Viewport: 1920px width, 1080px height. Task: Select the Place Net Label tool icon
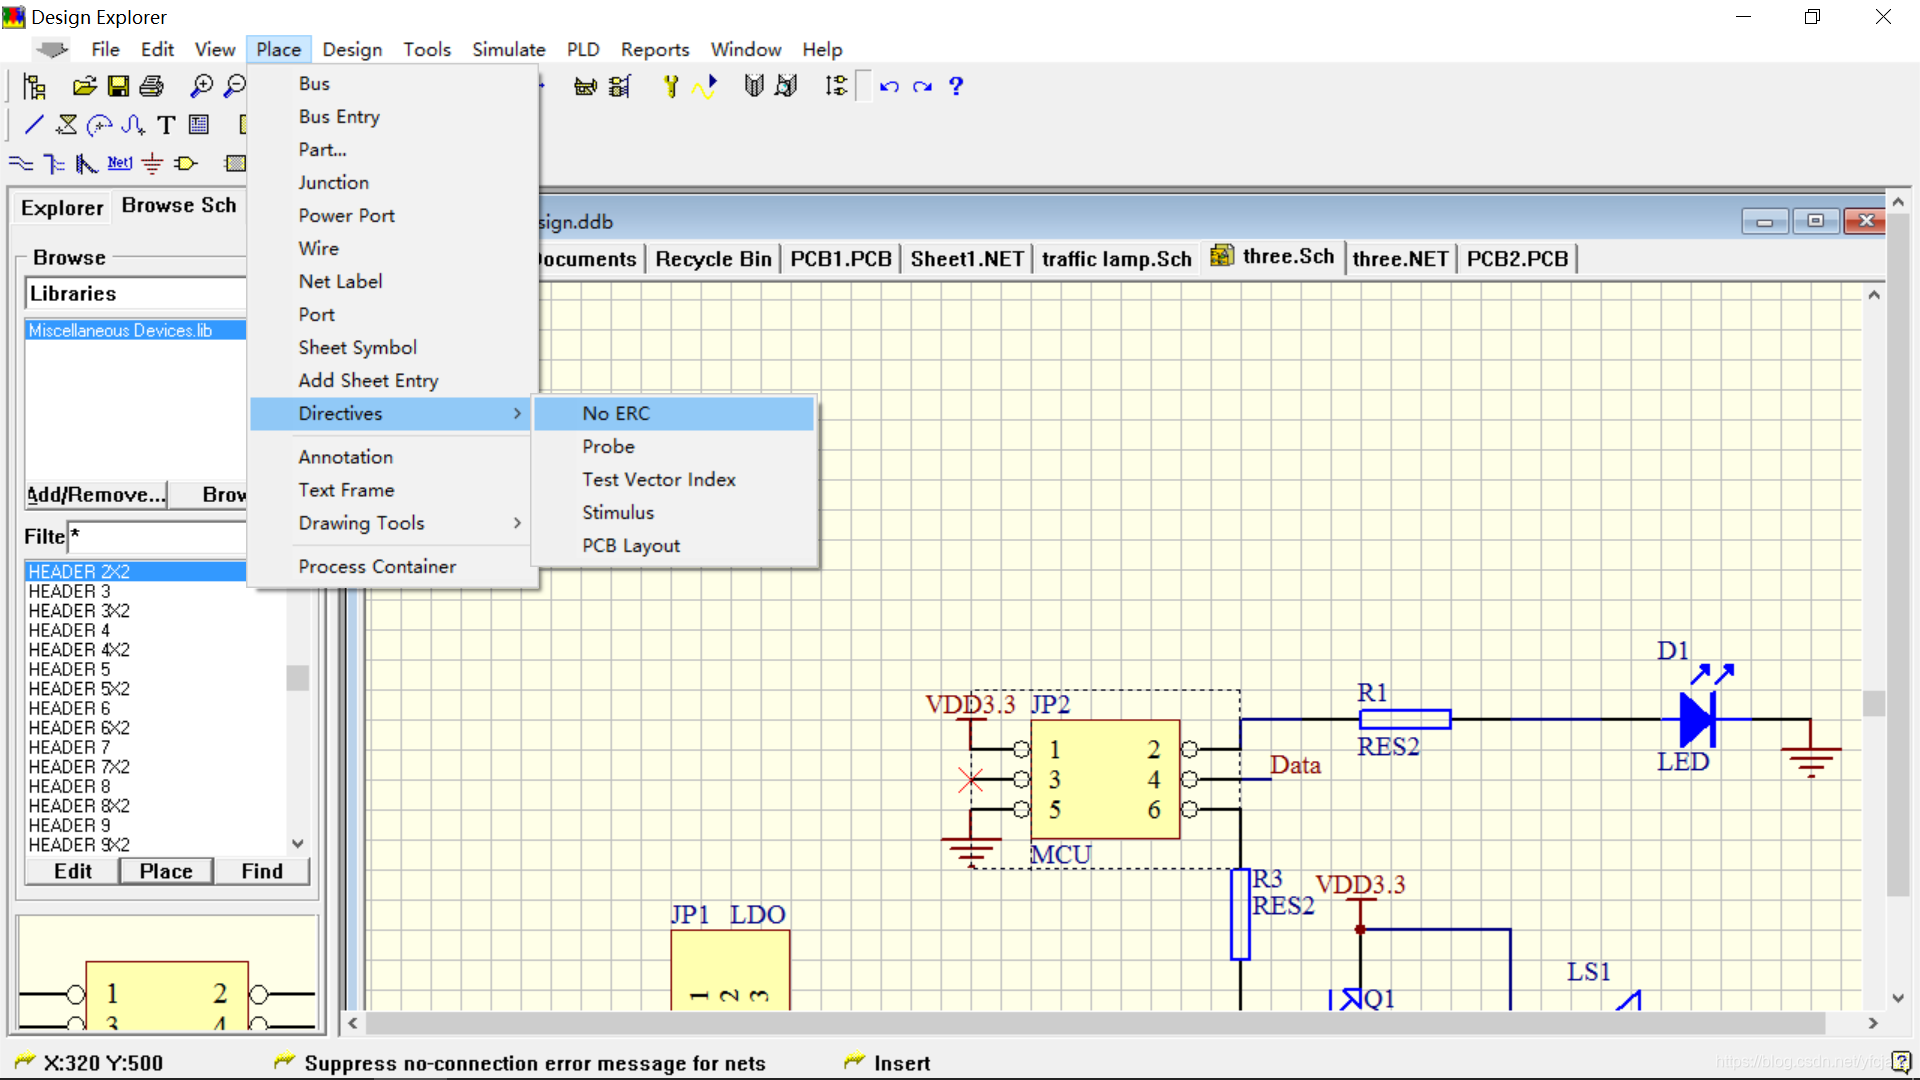pos(119,163)
